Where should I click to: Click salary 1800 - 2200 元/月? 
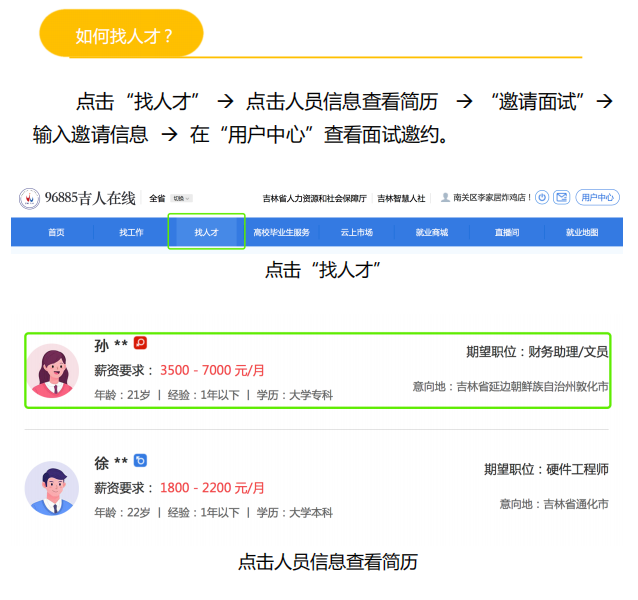(x=212, y=488)
